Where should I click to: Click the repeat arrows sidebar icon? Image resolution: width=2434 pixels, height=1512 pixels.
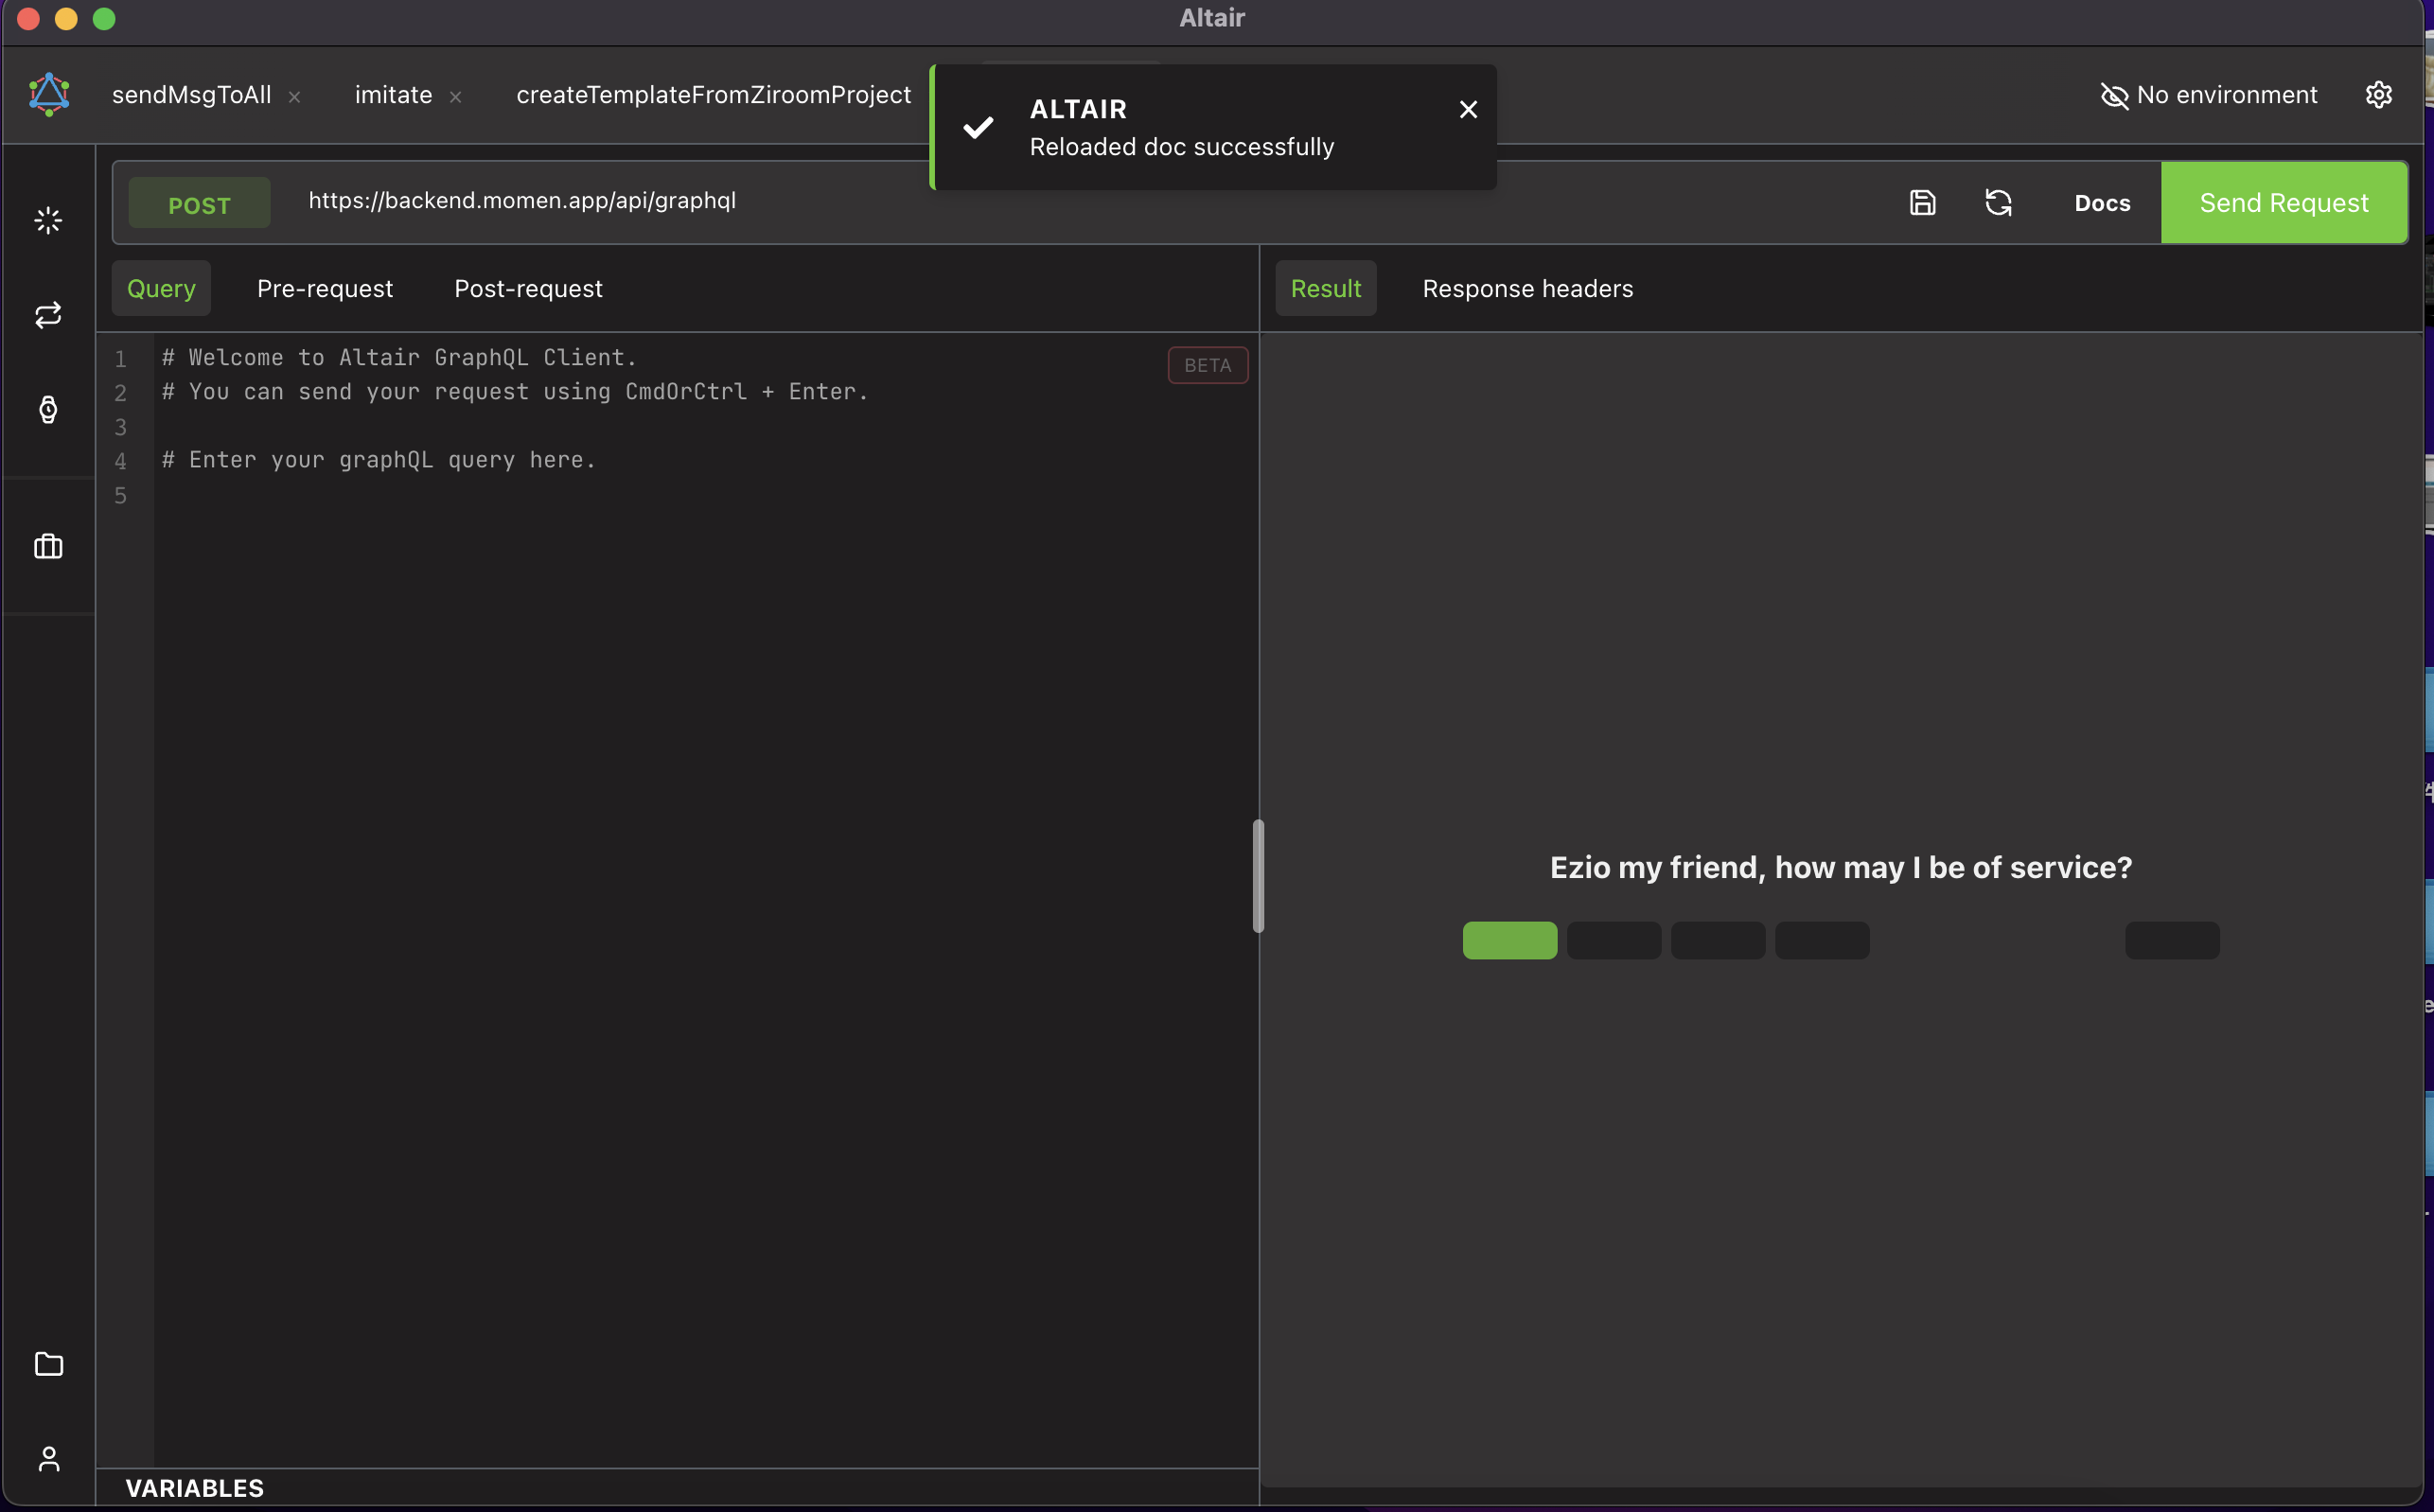click(48, 315)
